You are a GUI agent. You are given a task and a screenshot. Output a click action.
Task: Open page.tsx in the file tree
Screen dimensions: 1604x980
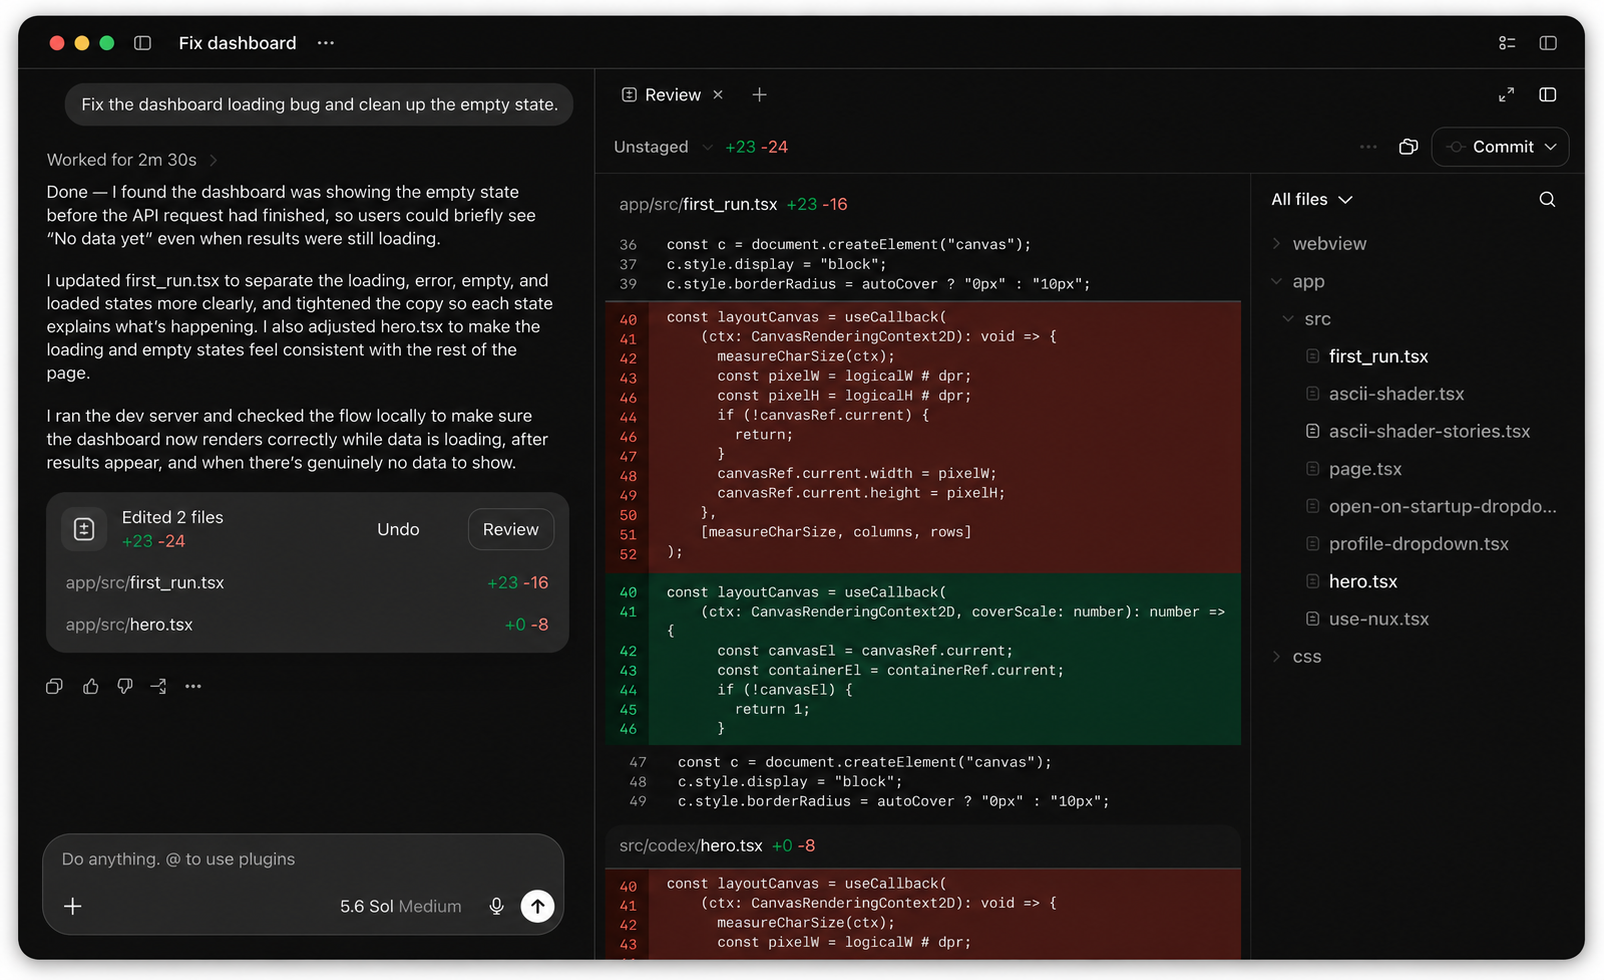[1365, 469]
